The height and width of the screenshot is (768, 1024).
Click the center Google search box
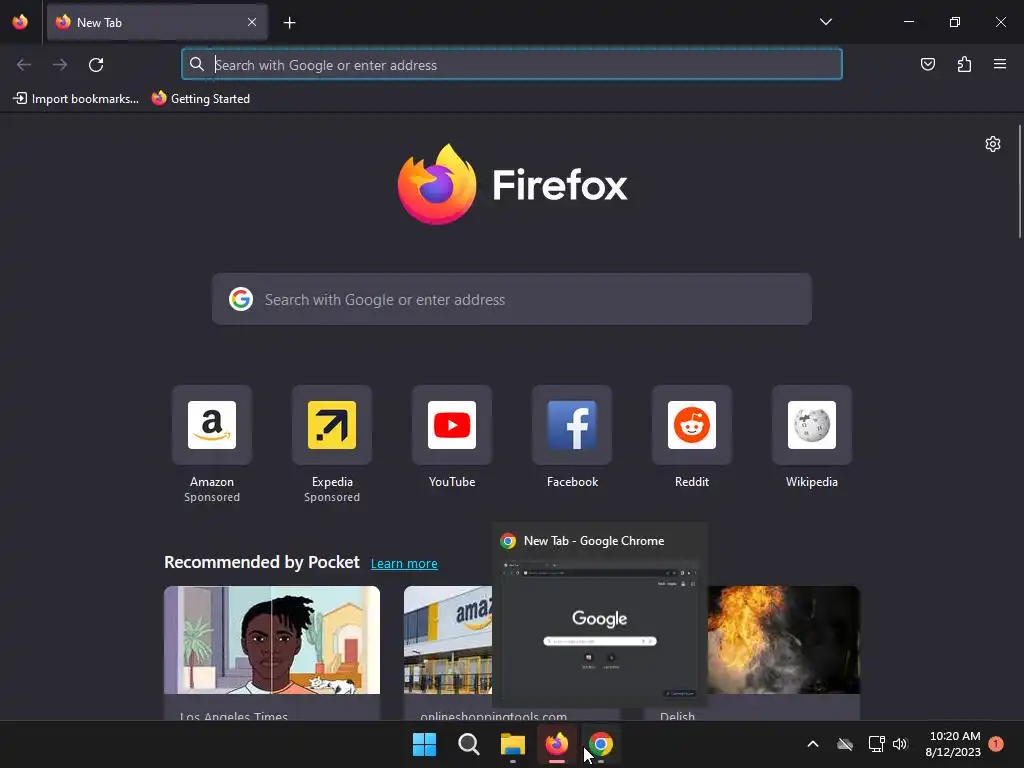(x=512, y=299)
